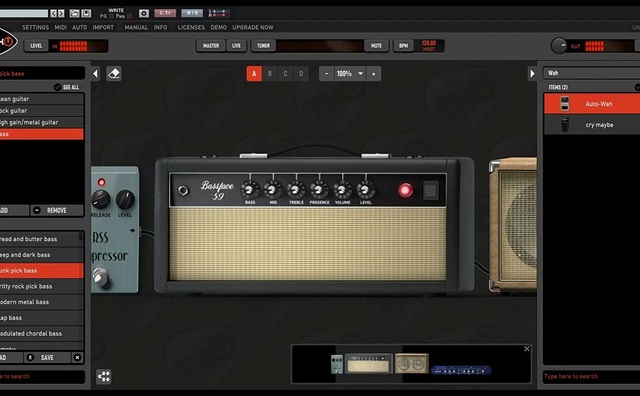Click the zoom in plus button

373,74
